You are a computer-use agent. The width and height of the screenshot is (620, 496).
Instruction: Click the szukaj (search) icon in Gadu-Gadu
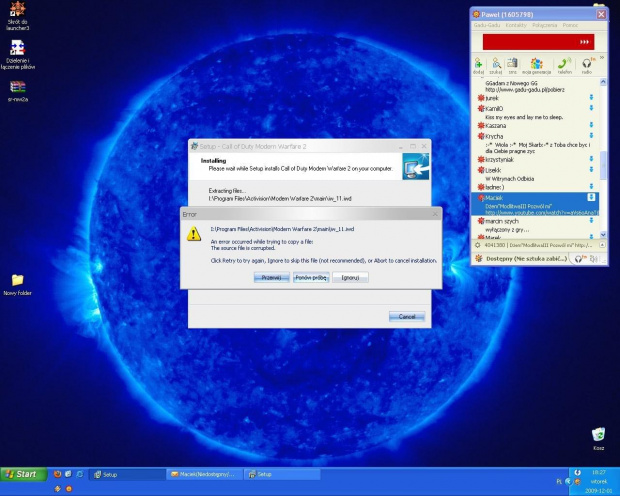496,64
